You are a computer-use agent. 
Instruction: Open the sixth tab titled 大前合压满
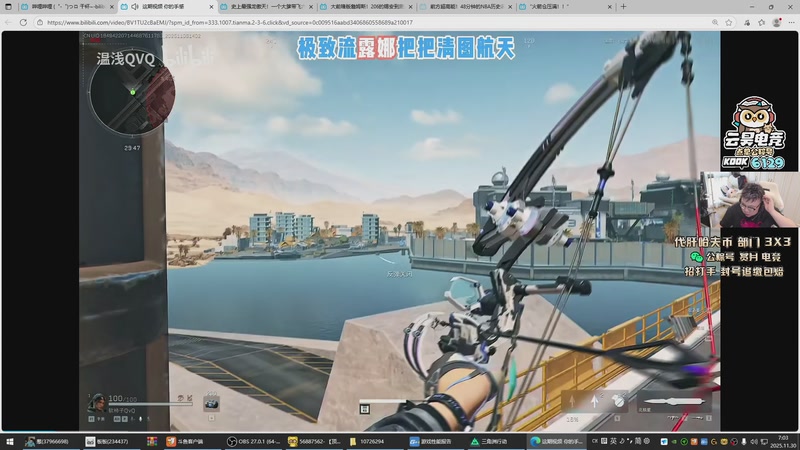click(x=565, y=7)
